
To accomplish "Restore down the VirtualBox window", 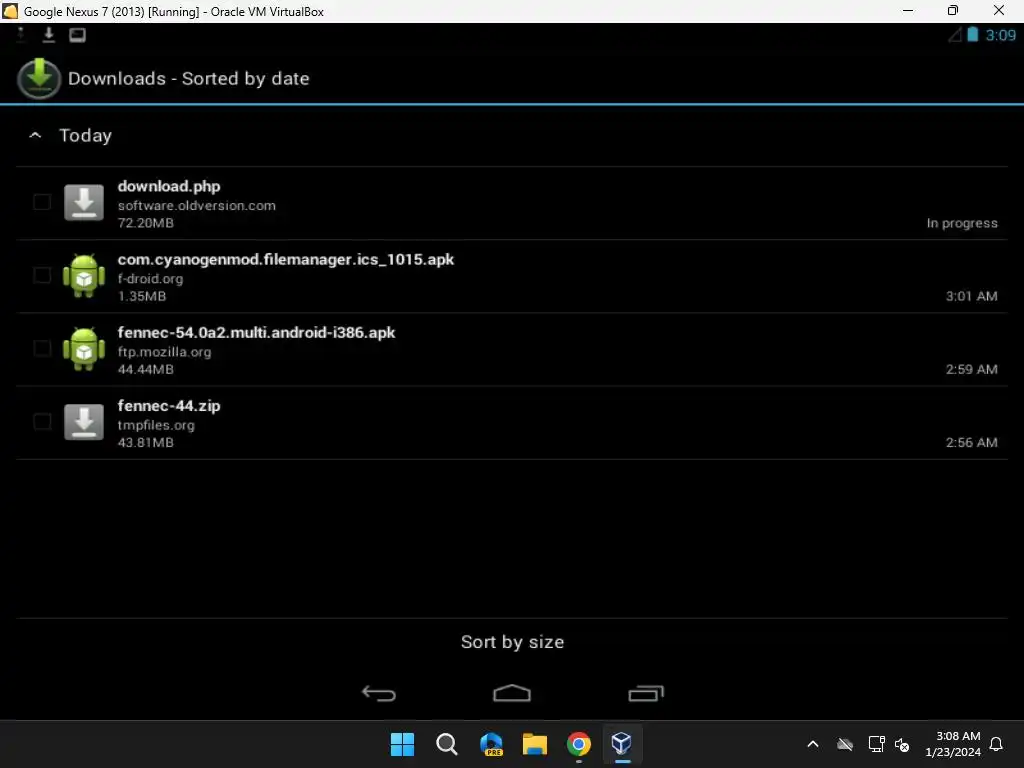I will [953, 11].
